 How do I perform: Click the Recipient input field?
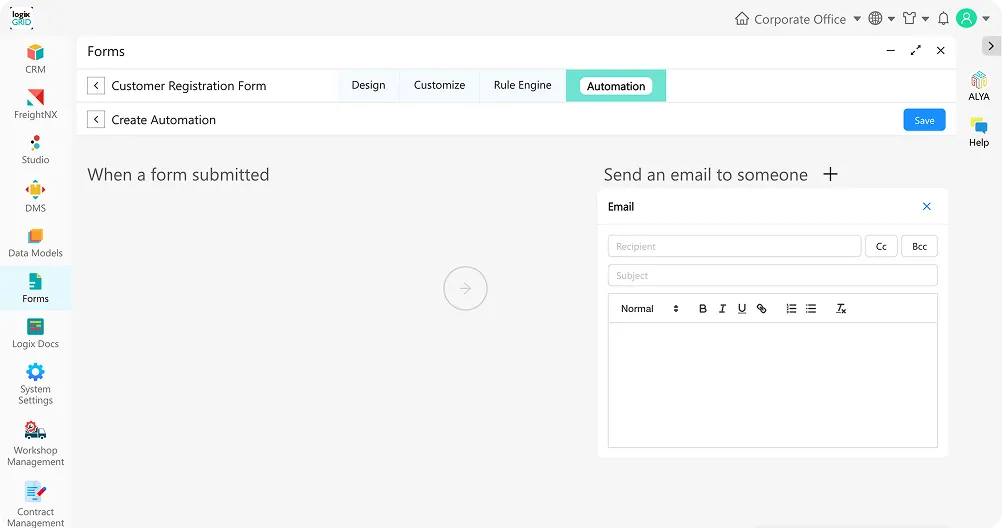734,246
